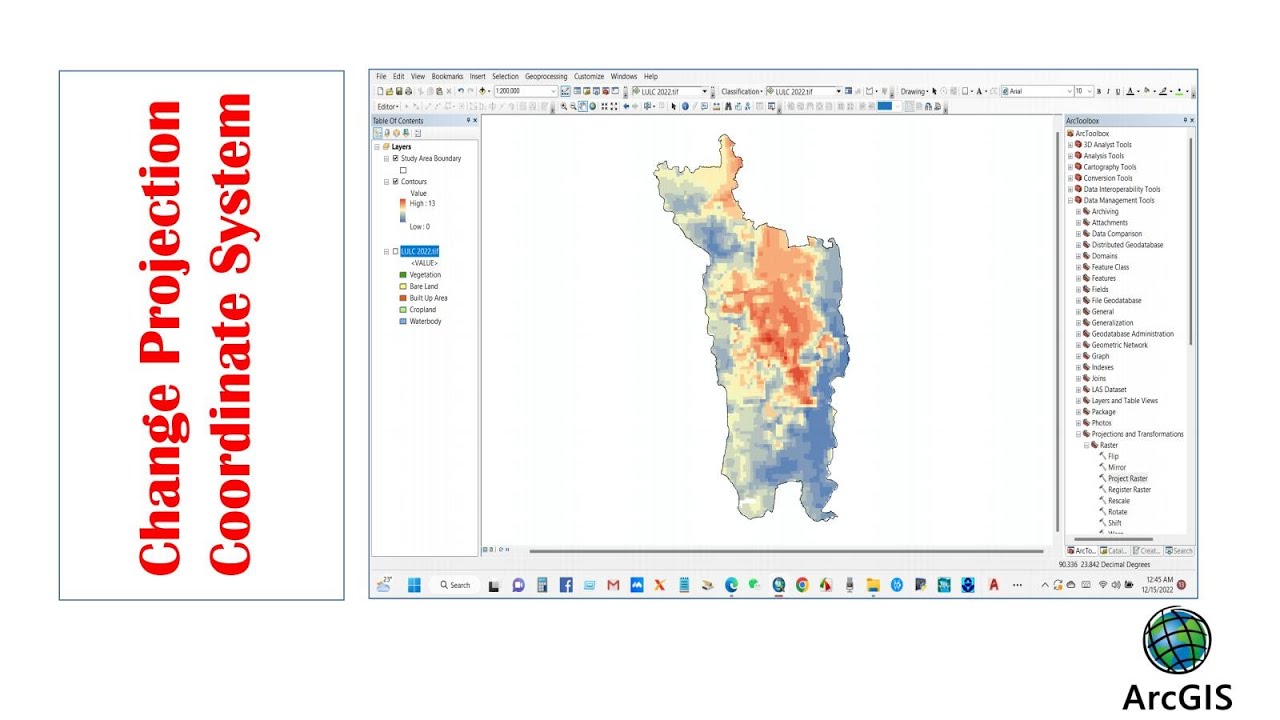Activate the Identify tool
This screenshot has width=1280, height=720.
tap(685, 106)
